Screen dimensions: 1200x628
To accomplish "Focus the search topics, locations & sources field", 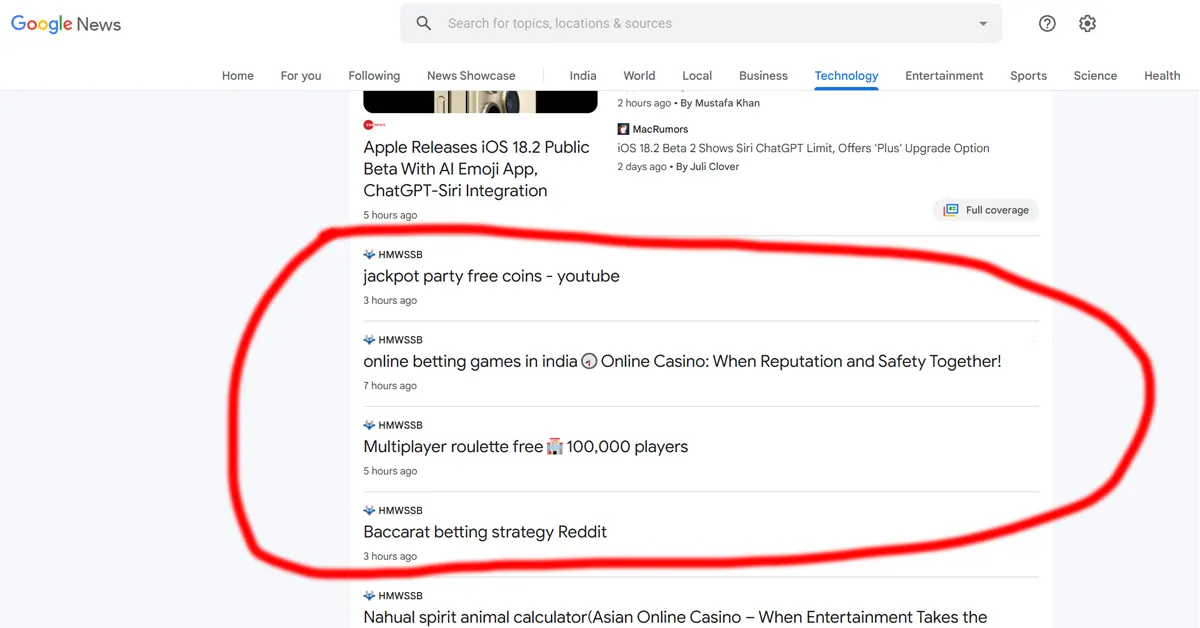I will tap(700, 23).
